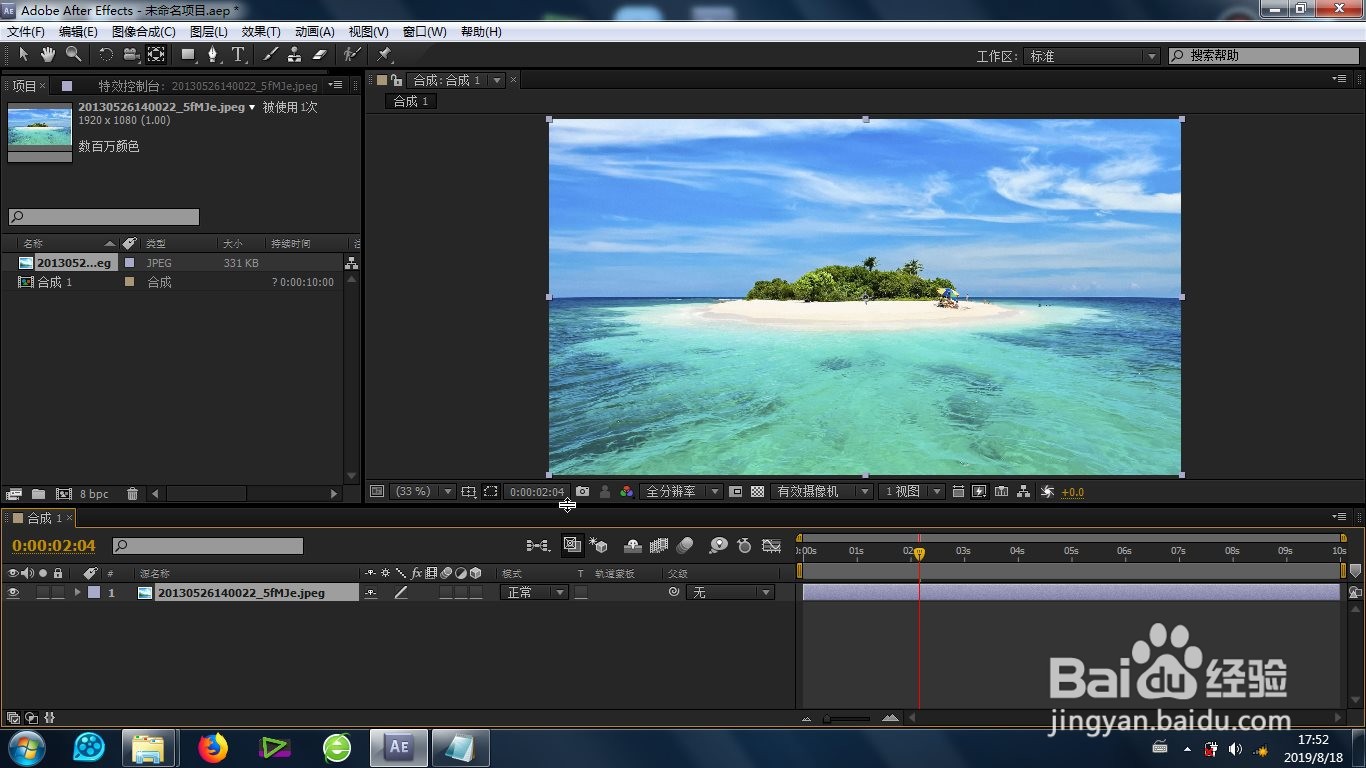Image resolution: width=1366 pixels, height=768 pixels.
Task: Select the Eraser tool
Action: click(320, 54)
